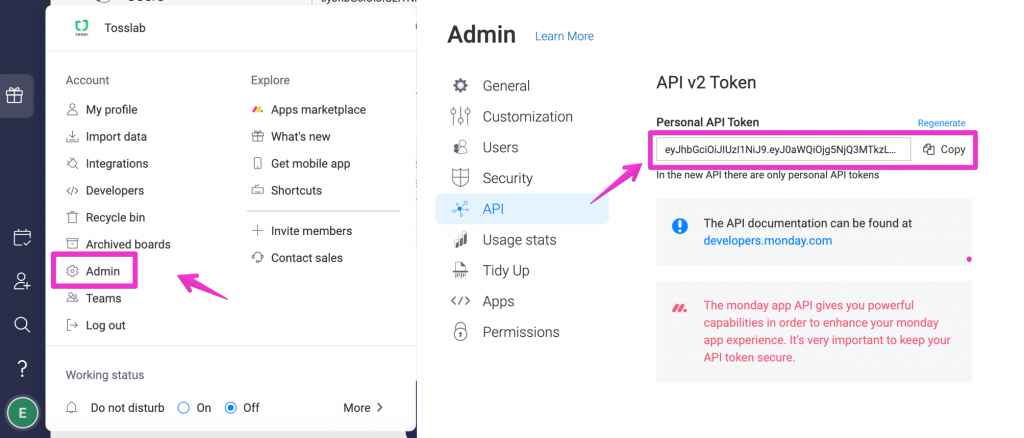1024x438 pixels.
Task: Click the My profile person icon
Action: point(72,110)
